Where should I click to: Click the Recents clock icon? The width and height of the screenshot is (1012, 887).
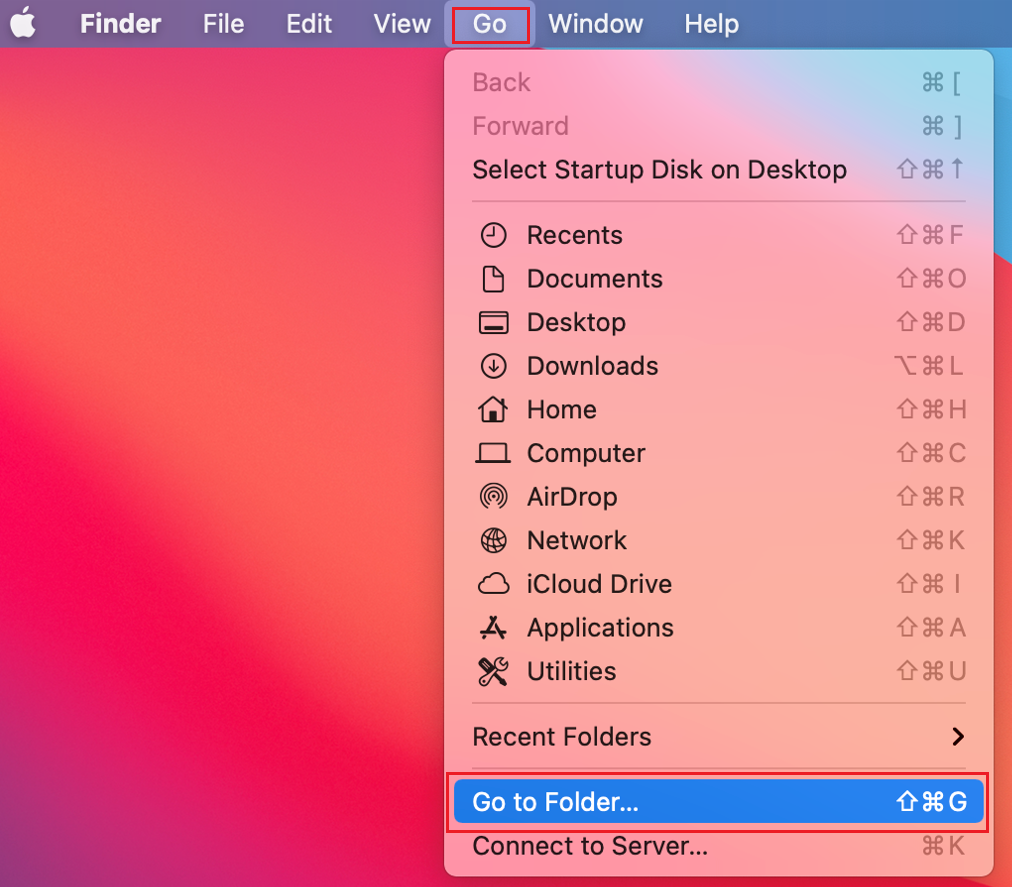pyautogui.click(x=493, y=235)
